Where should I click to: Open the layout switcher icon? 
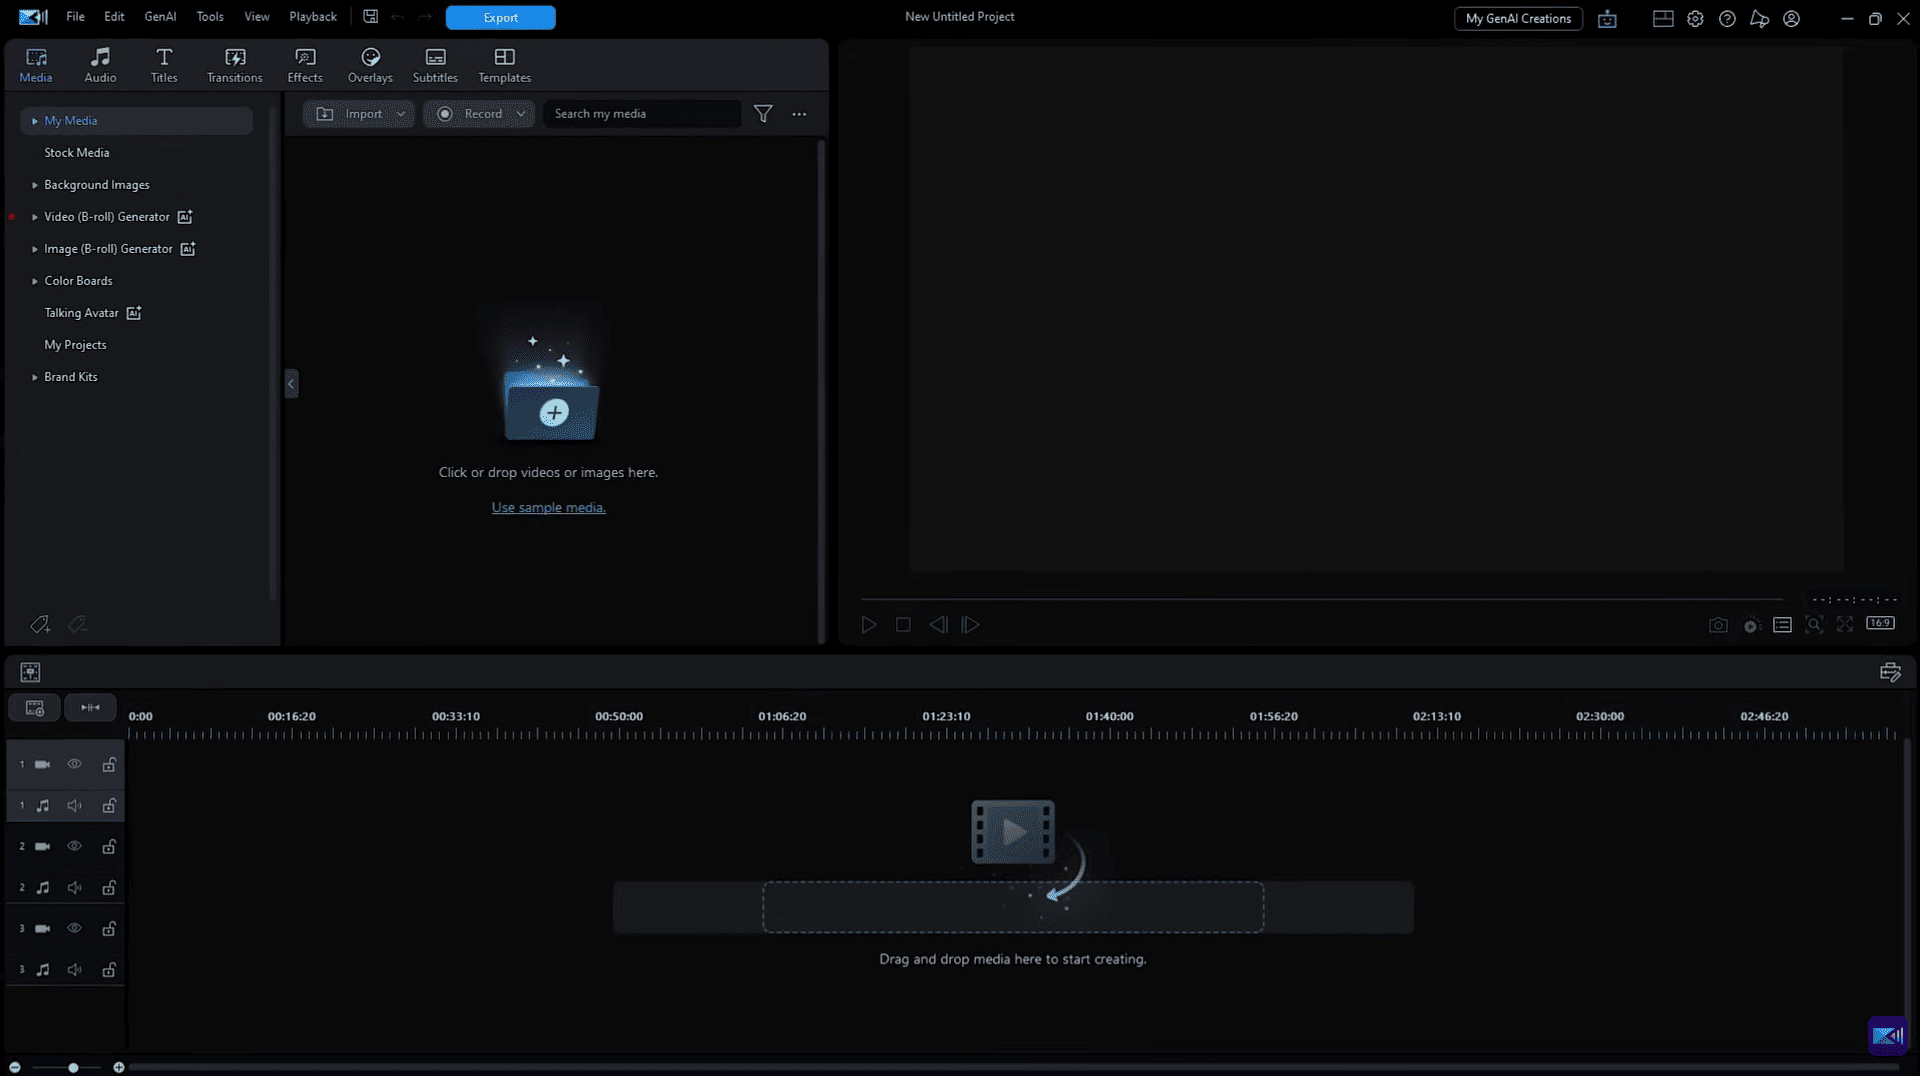click(1663, 19)
